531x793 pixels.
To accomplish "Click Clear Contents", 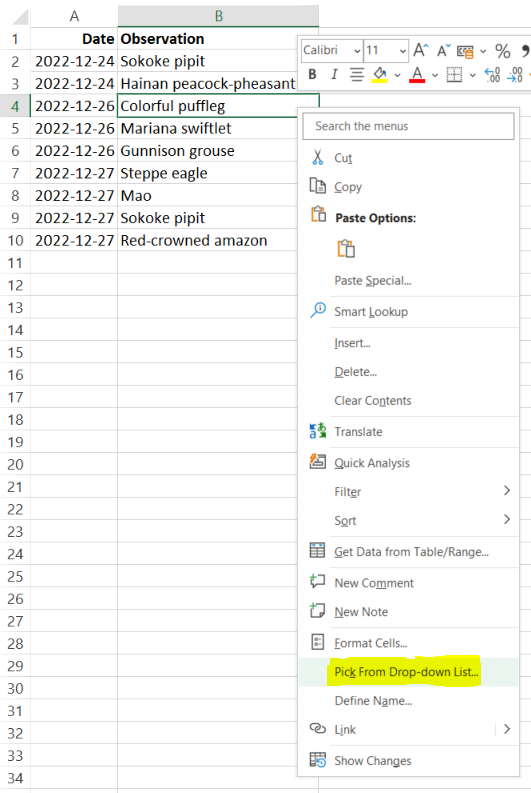I will coord(373,401).
